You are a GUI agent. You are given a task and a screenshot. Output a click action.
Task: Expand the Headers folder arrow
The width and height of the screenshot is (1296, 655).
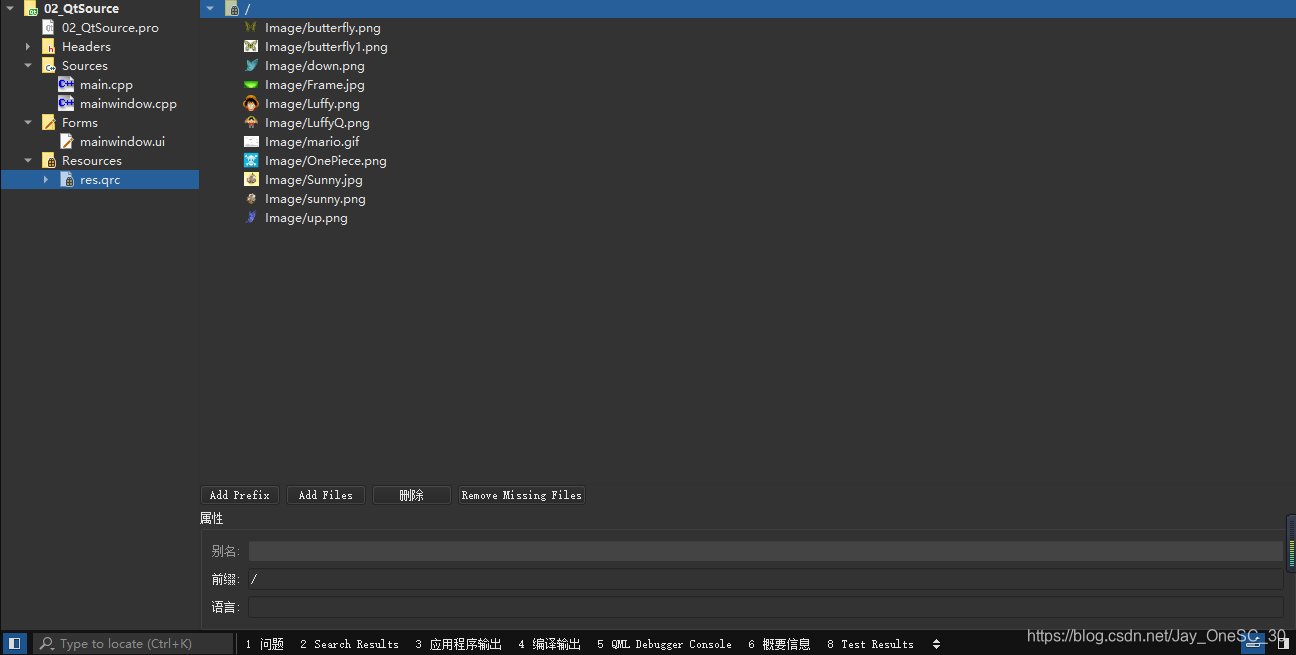[x=28, y=47]
